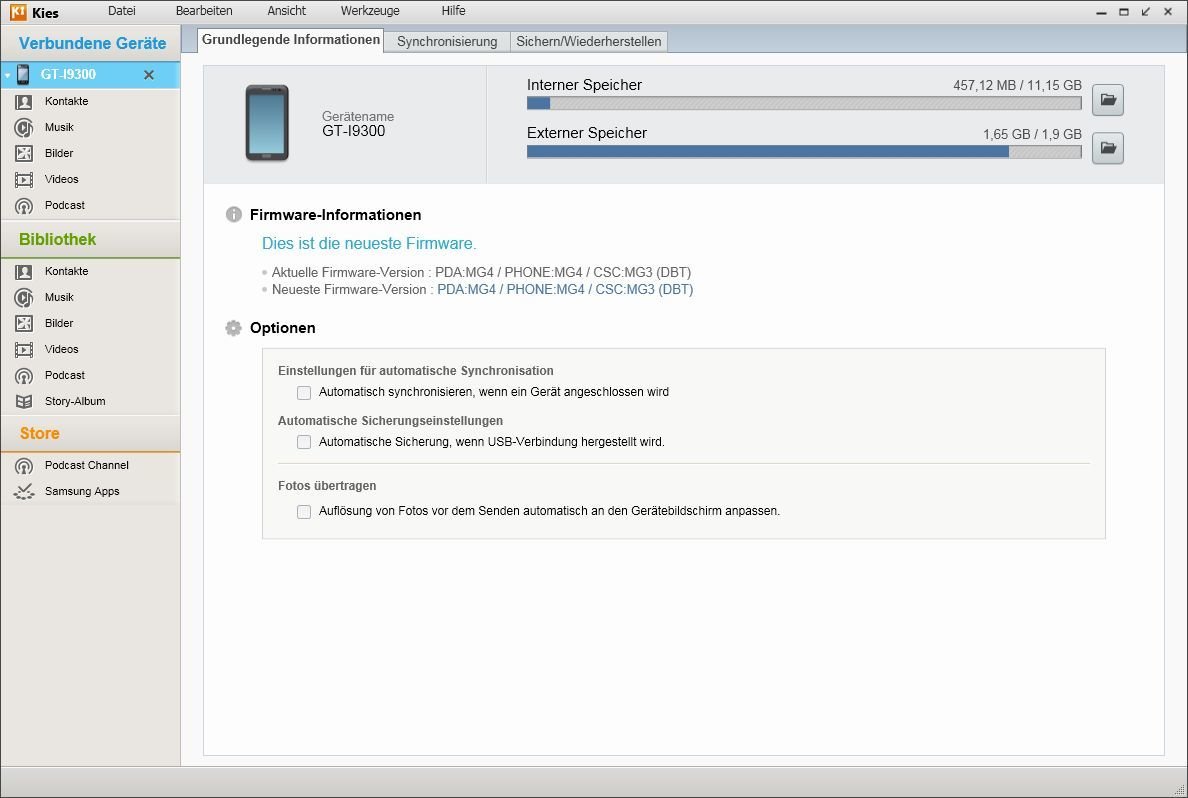Click the Externer Speicher usage bar
The width and height of the screenshot is (1188, 798).
(x=803, y=152)
